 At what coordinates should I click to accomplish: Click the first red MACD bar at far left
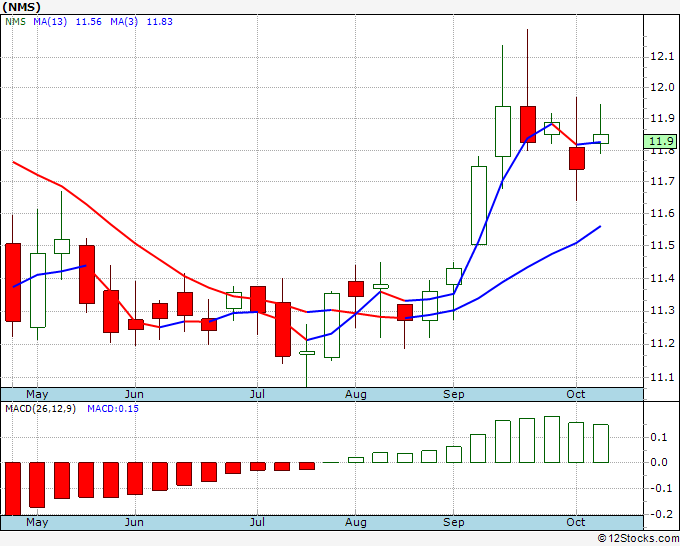(x=13, y=489)
